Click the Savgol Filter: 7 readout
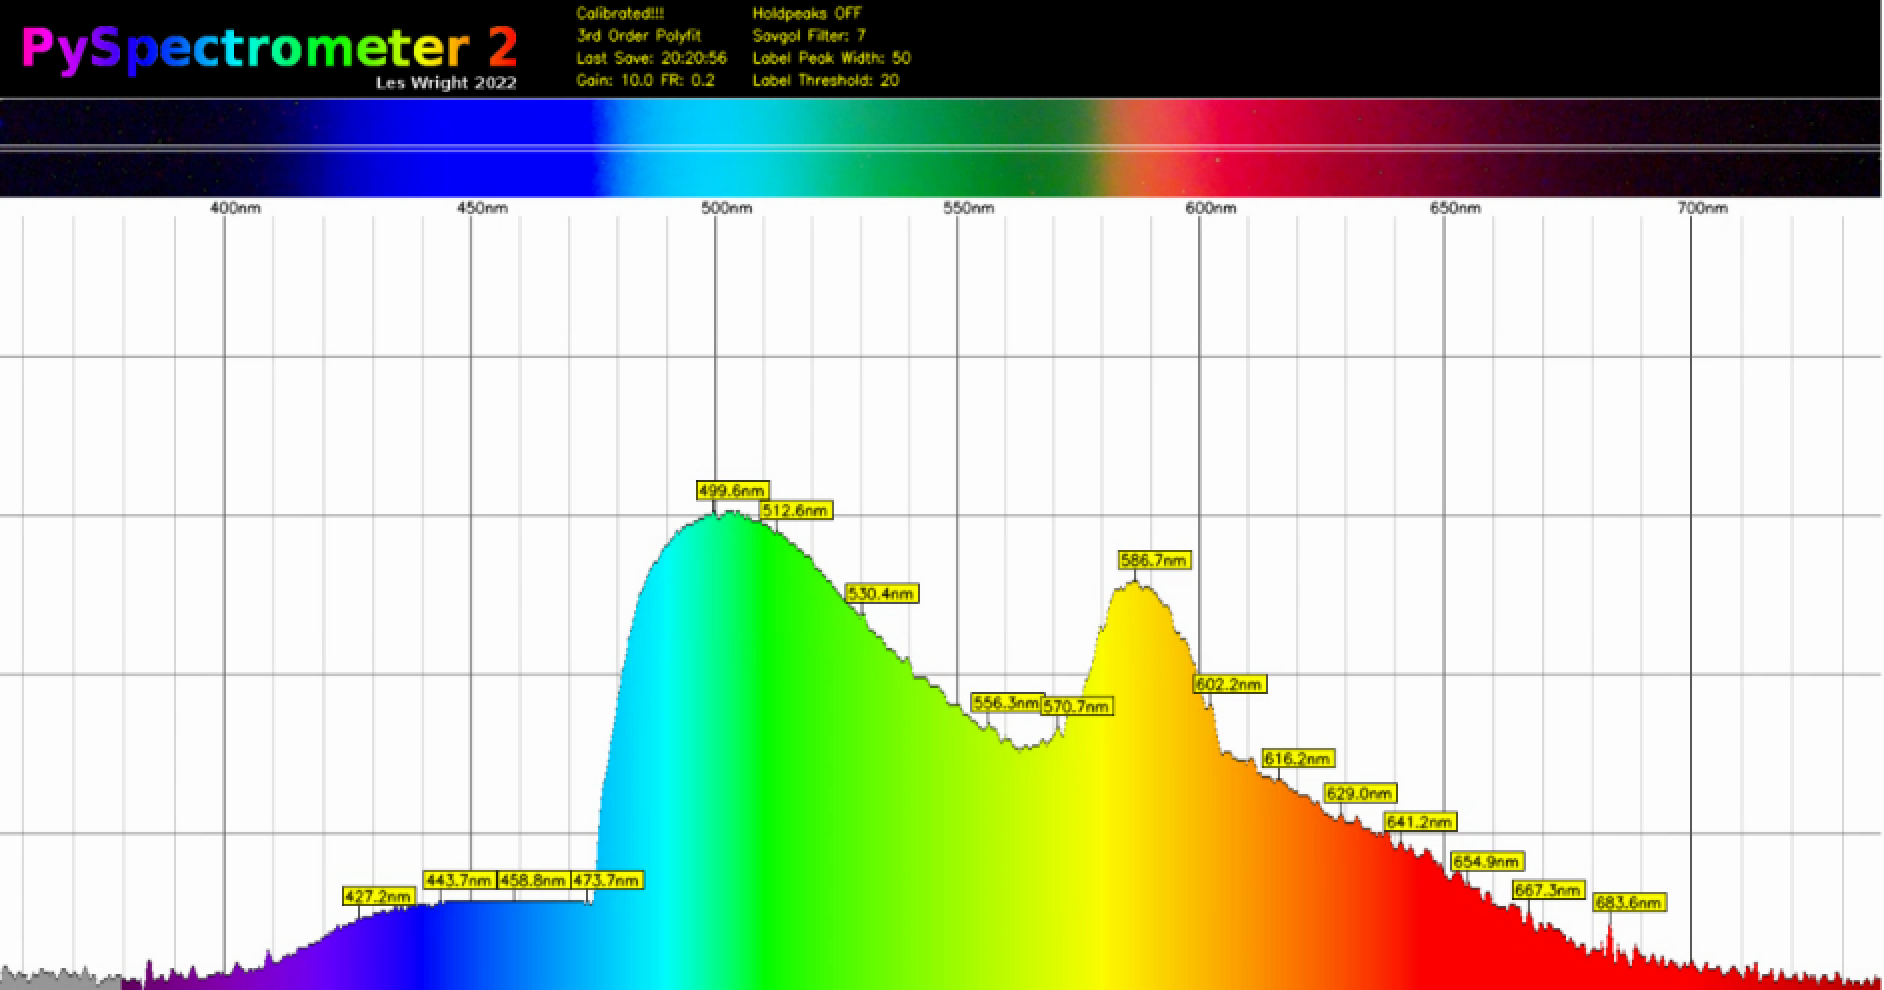This screenshot has height=990, width=1884. click(x=809, y=36)
